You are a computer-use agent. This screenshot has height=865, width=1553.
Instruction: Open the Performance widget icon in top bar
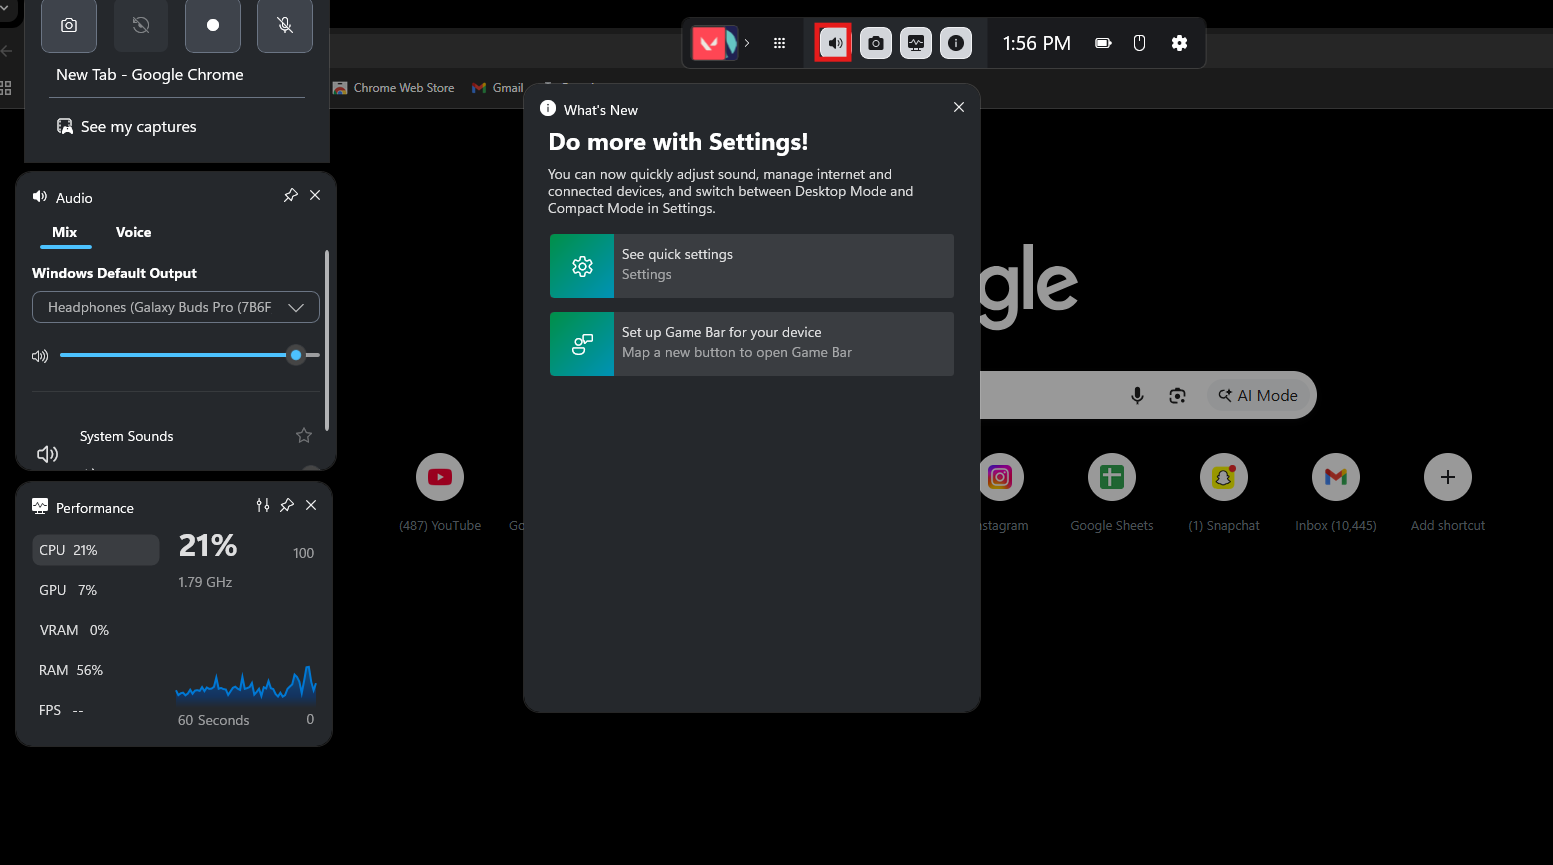(915, 43)
